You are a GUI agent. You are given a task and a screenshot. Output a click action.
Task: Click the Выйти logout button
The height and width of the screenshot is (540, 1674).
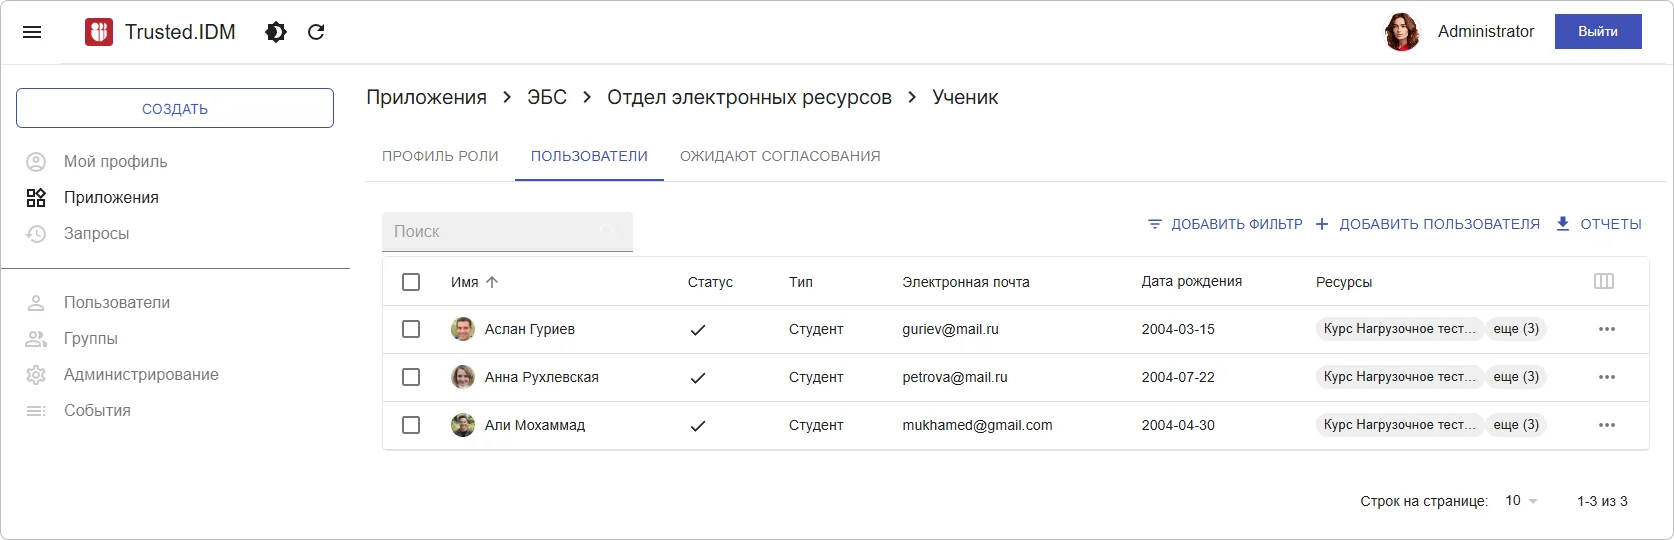1597,32
